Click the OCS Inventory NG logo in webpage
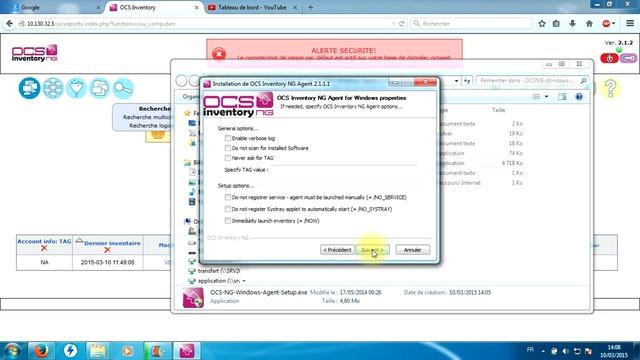The image size is (640, 360). pos(35,53)
